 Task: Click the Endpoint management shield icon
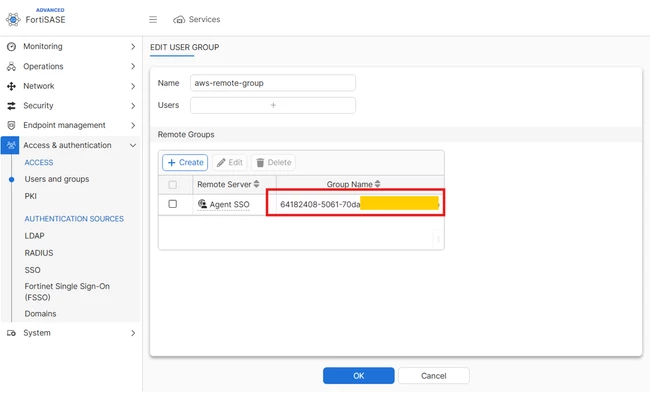[12, 125]
